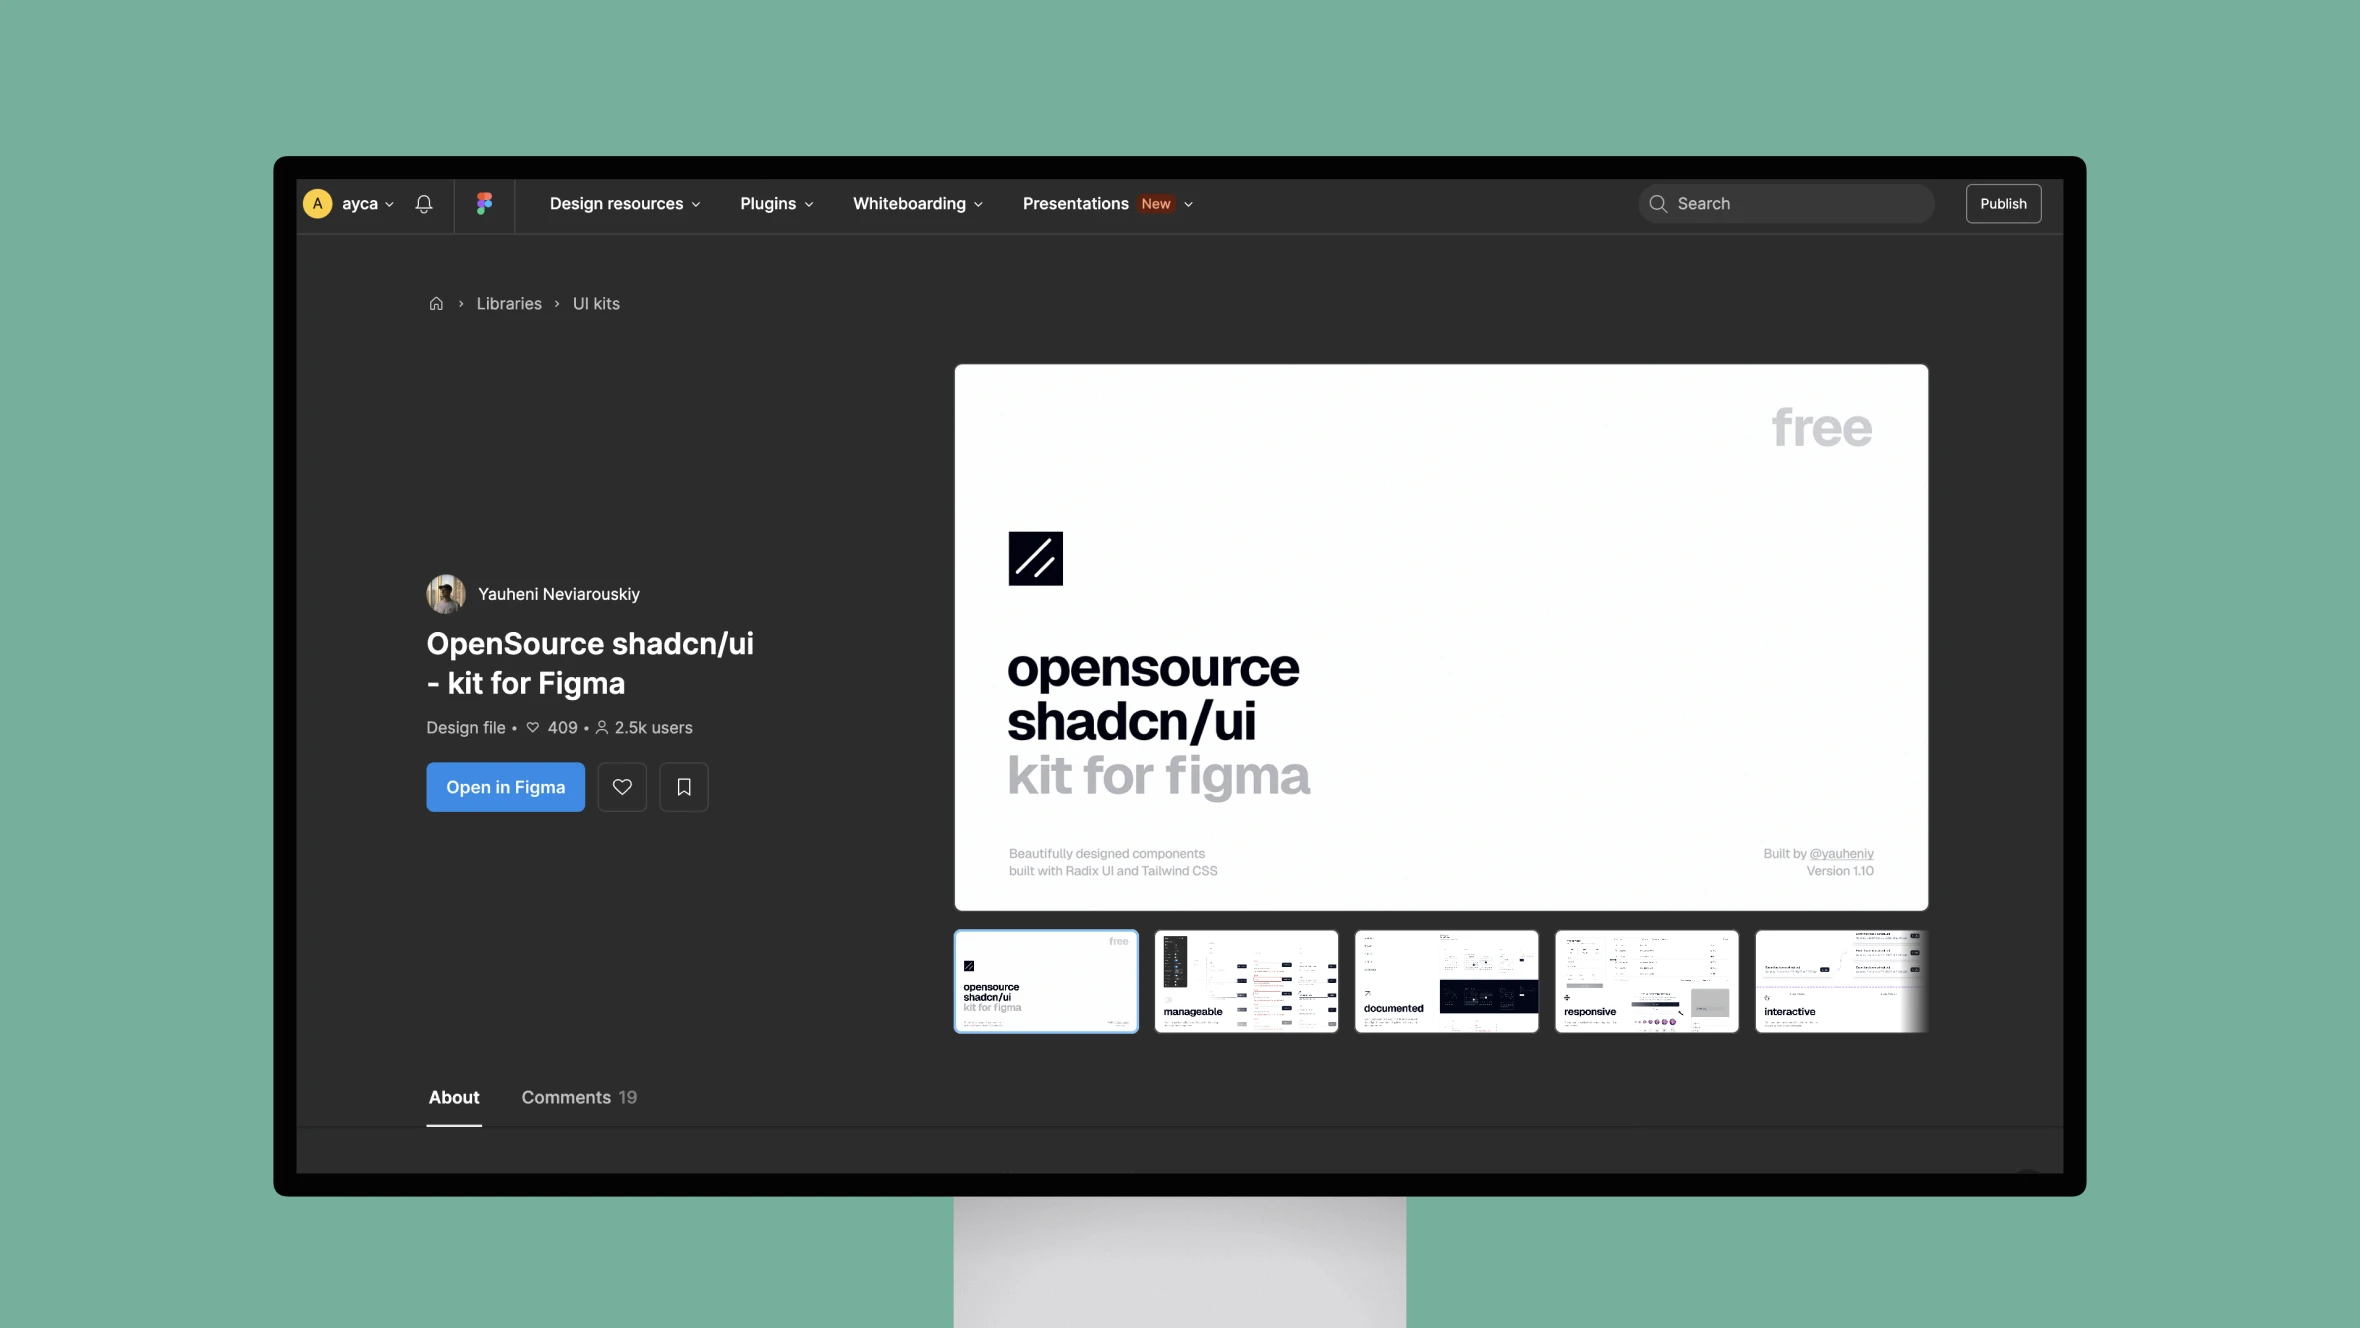Click the bookmark/save icon
The width and height of the screenshot is (2360, 1328).
(x=682, y=786)
